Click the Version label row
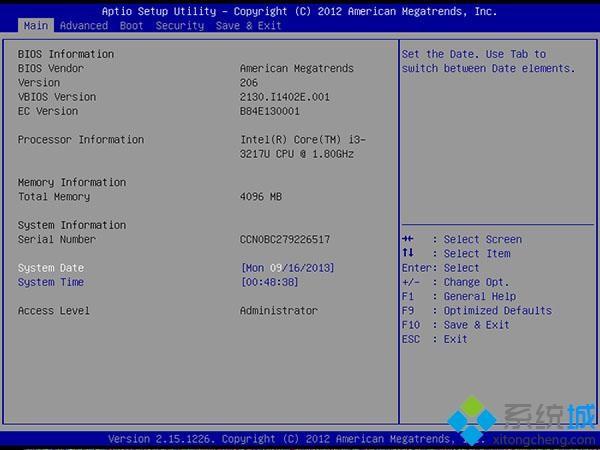 point(39,83)
